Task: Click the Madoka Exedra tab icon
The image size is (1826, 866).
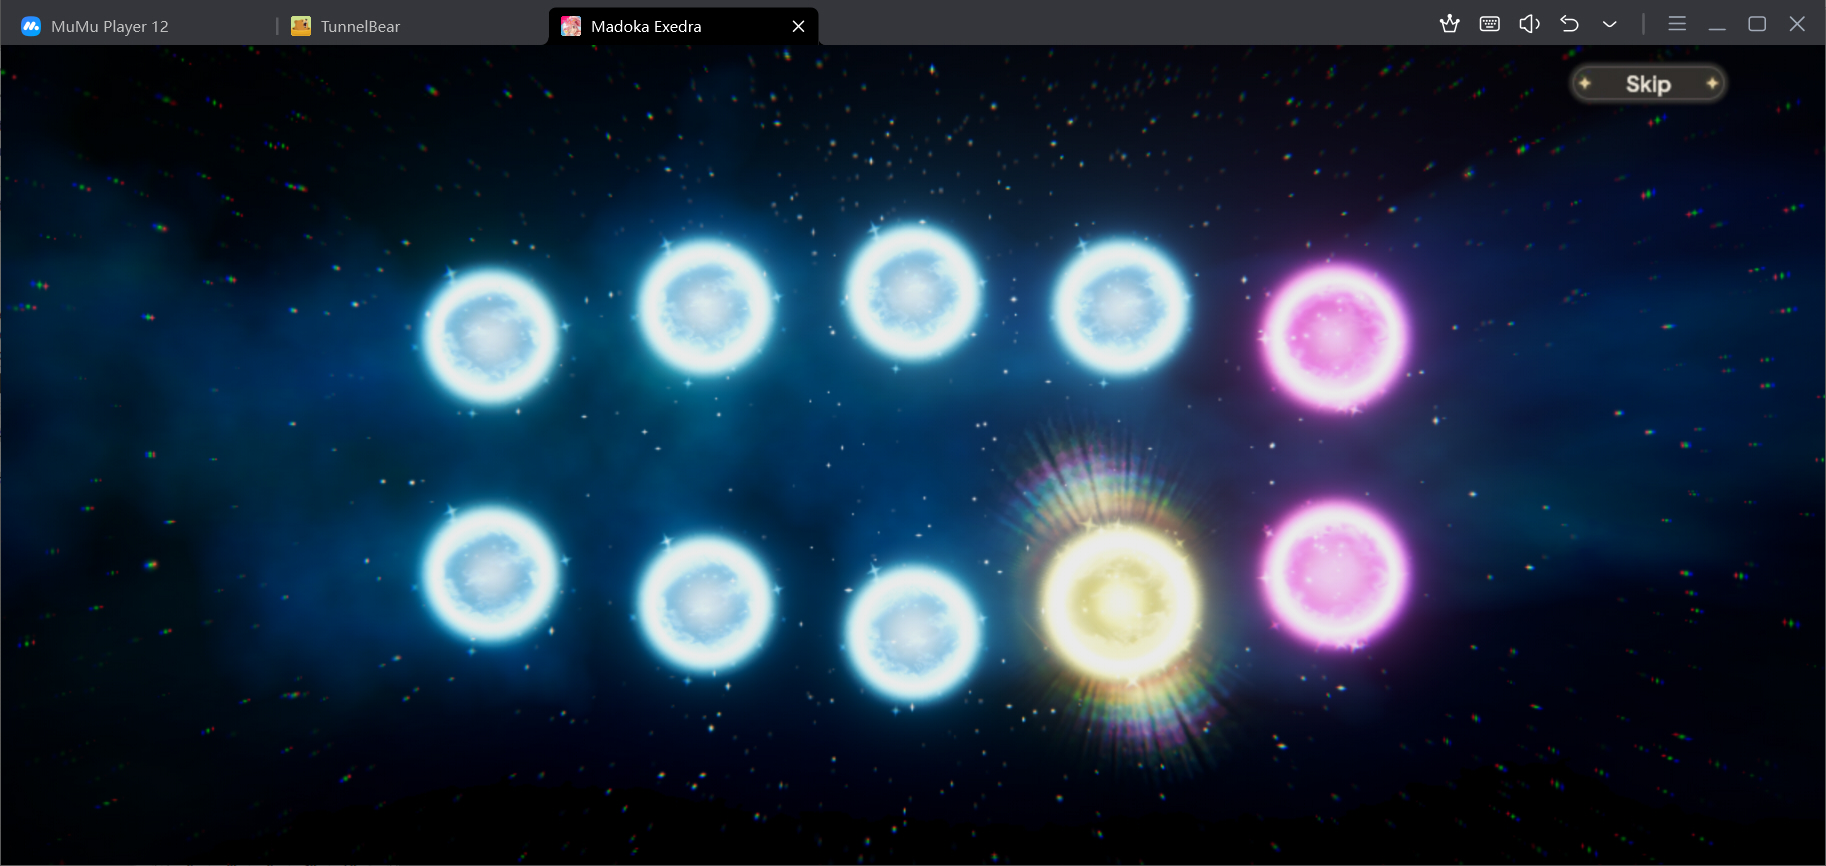Action: tap(571, 26)
